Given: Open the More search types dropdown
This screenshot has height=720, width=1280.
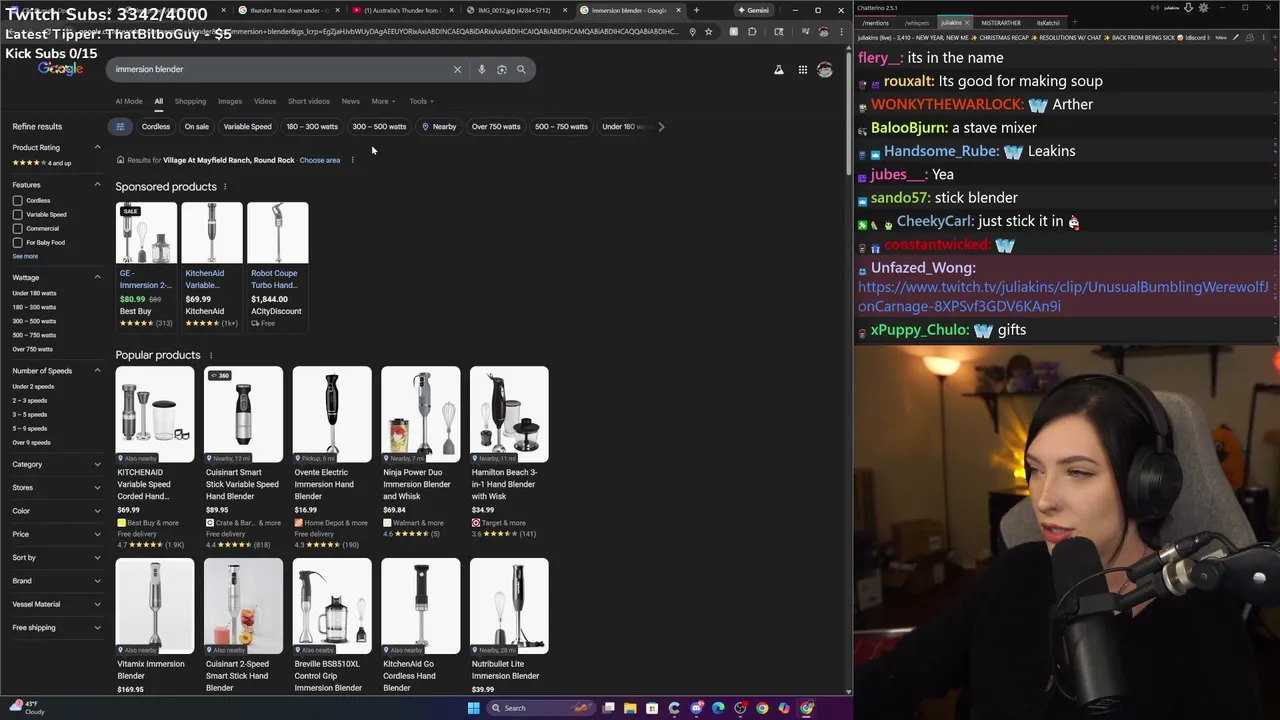Looking at the screenshot, I should tap(383, 101).
